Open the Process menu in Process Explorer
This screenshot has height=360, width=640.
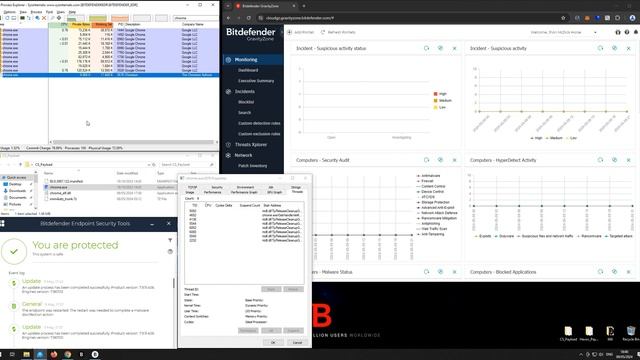pos(36,12)
